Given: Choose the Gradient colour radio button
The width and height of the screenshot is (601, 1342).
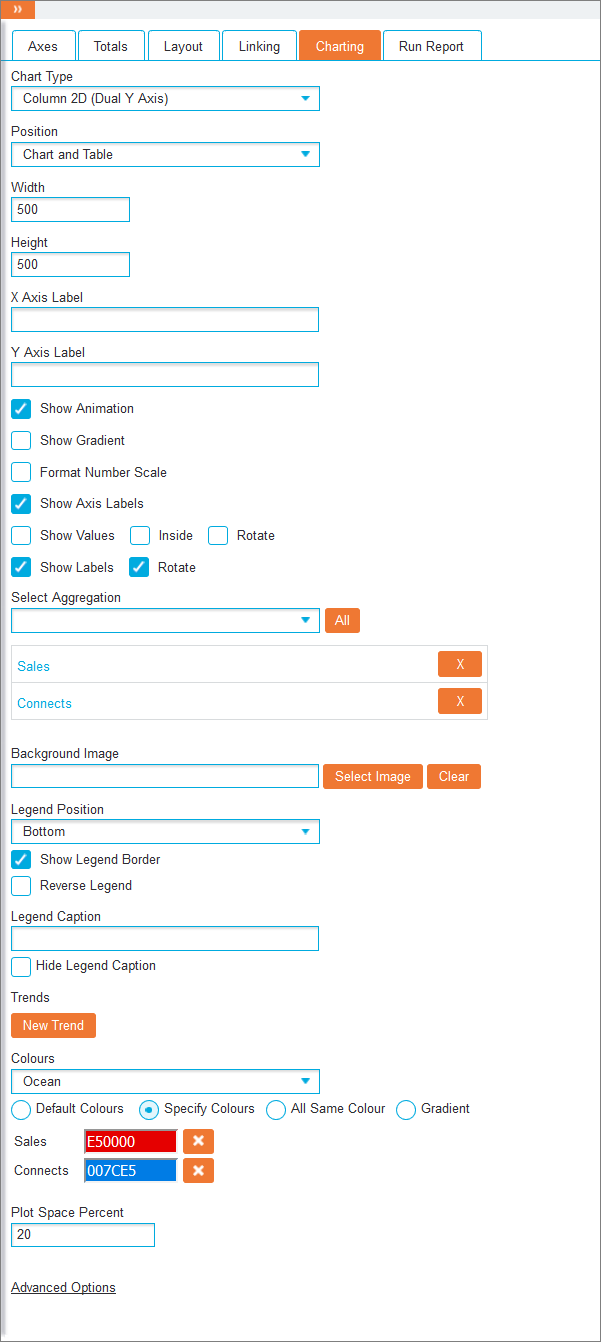Looking at the screenshot, I should coord(406,1109).
